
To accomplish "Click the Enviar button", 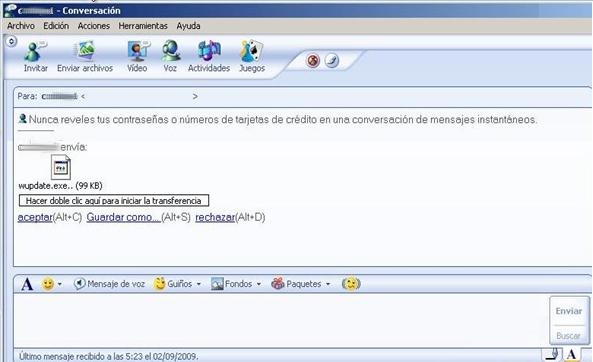I will point(569,311).
